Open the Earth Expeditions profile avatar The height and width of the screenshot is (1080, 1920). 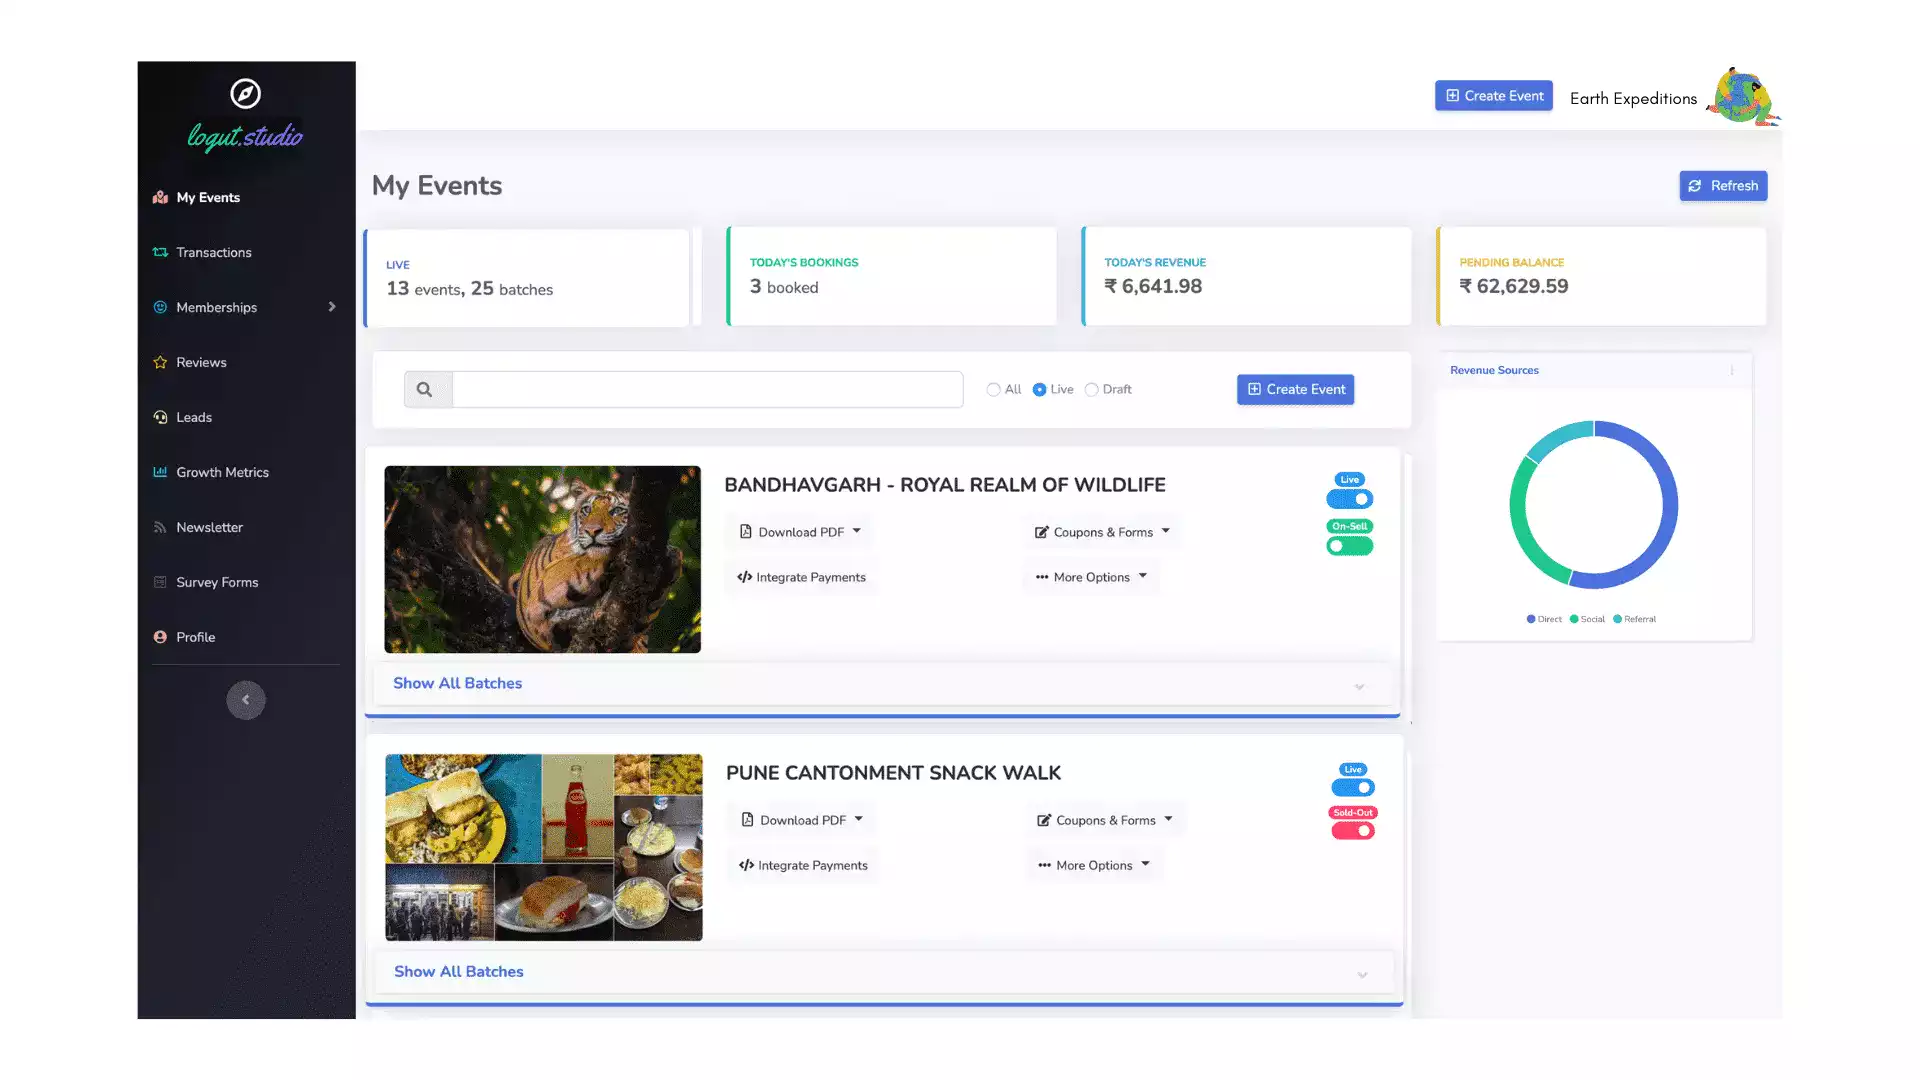click(1742, 97)
